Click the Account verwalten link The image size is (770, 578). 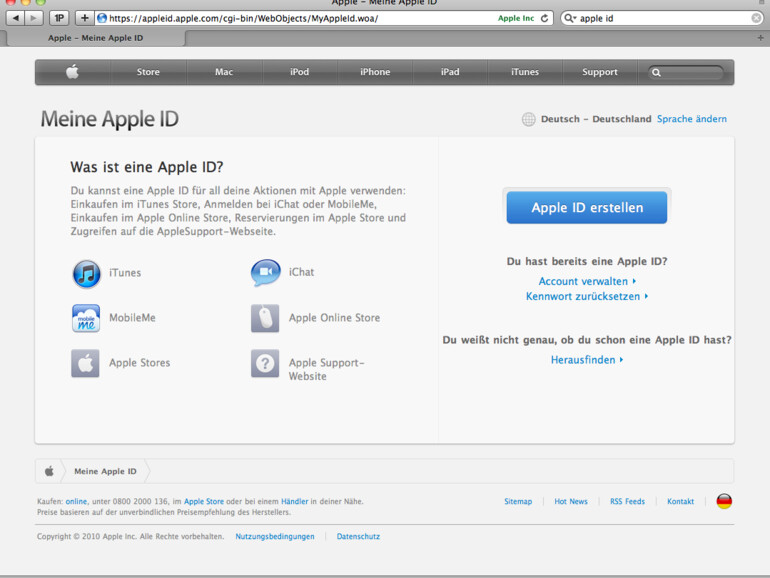tap(587, 281)
